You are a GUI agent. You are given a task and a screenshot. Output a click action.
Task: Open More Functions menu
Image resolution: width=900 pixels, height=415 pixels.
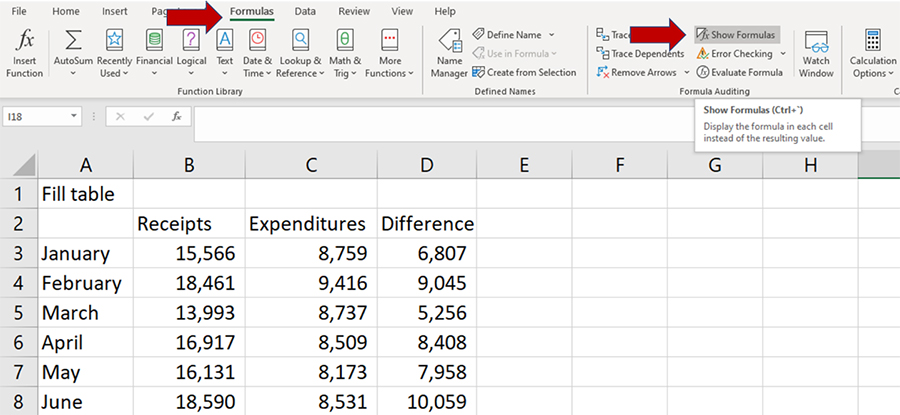389,53
